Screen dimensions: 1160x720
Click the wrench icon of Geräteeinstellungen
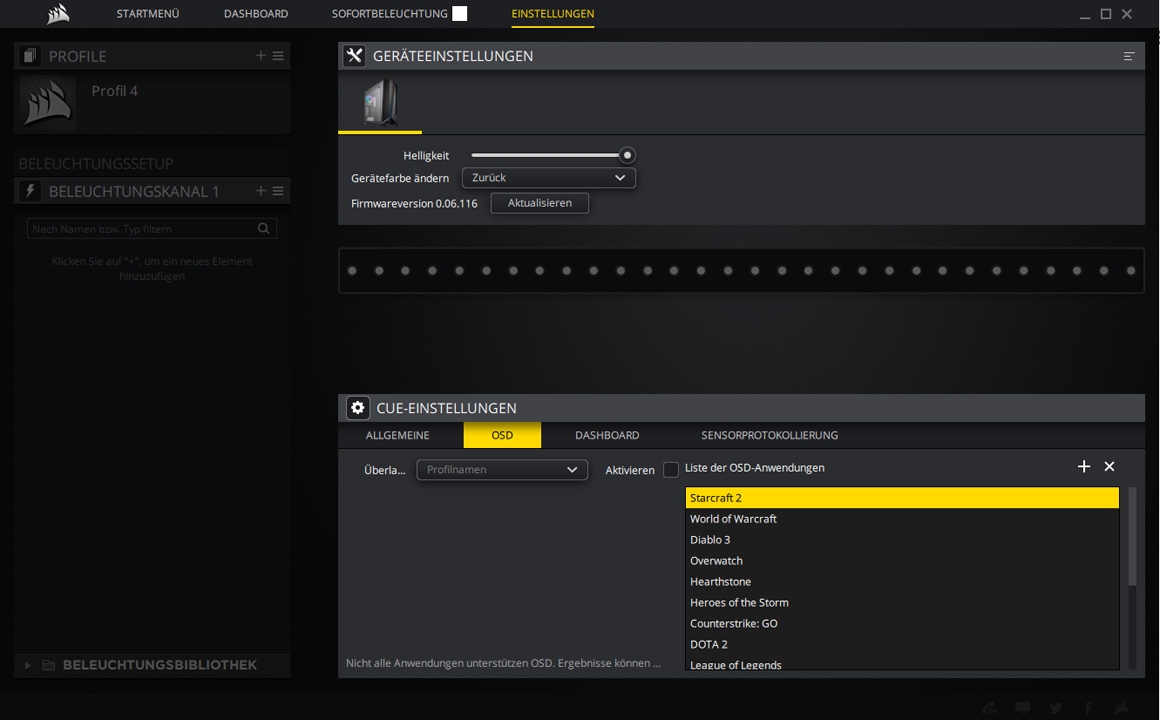click(x=354, y=55)
